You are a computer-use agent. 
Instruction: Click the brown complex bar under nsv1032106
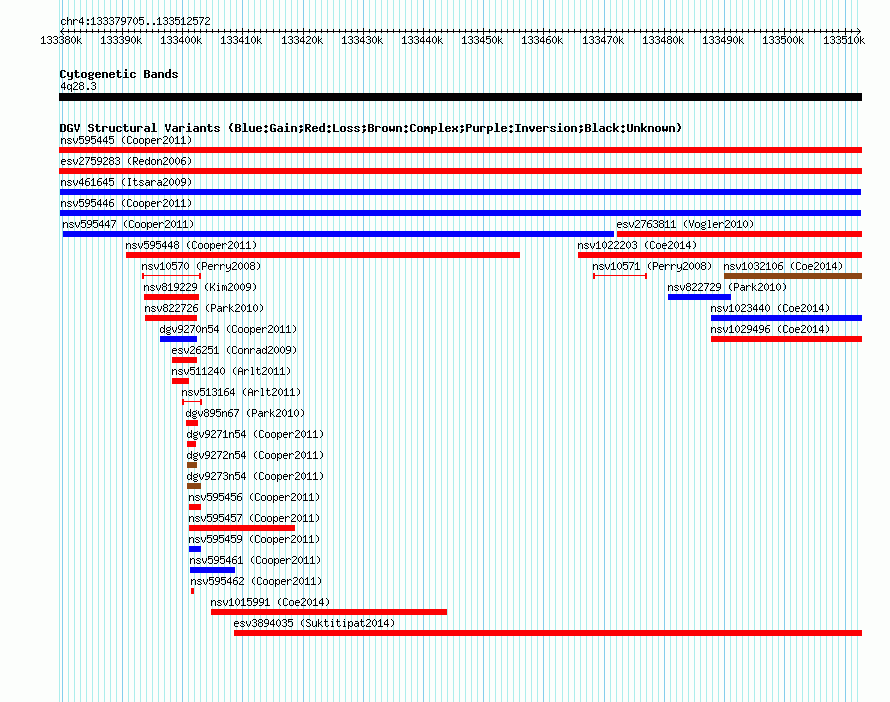793,276
